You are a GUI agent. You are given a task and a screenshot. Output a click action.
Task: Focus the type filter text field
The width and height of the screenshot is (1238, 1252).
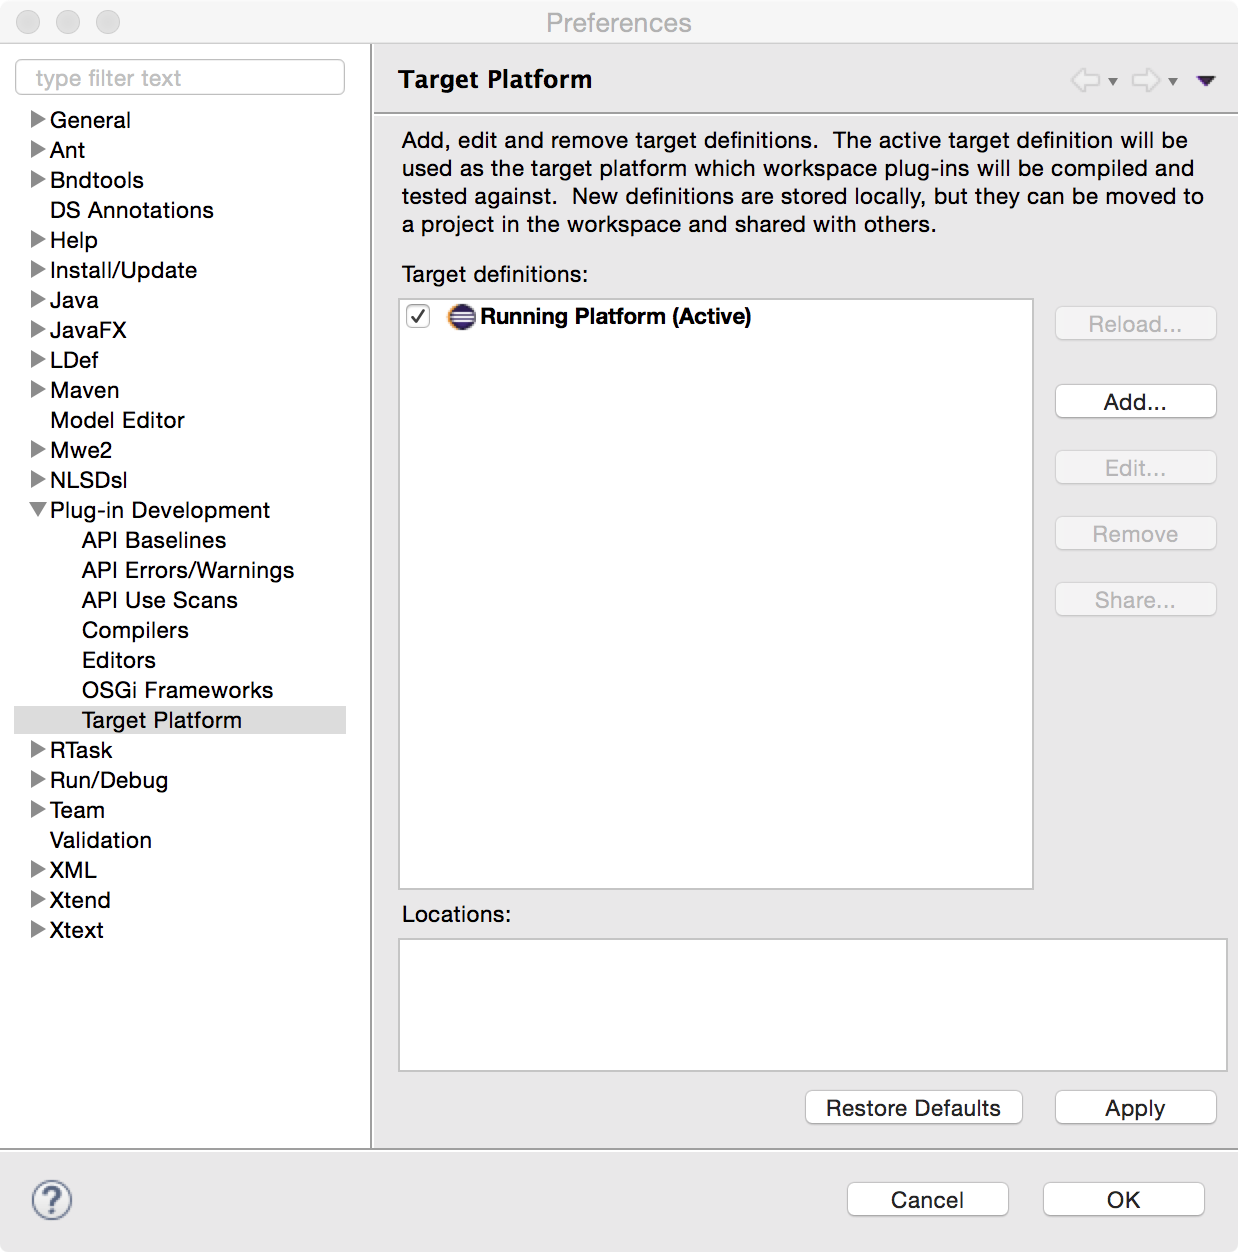tap(180, 78)
